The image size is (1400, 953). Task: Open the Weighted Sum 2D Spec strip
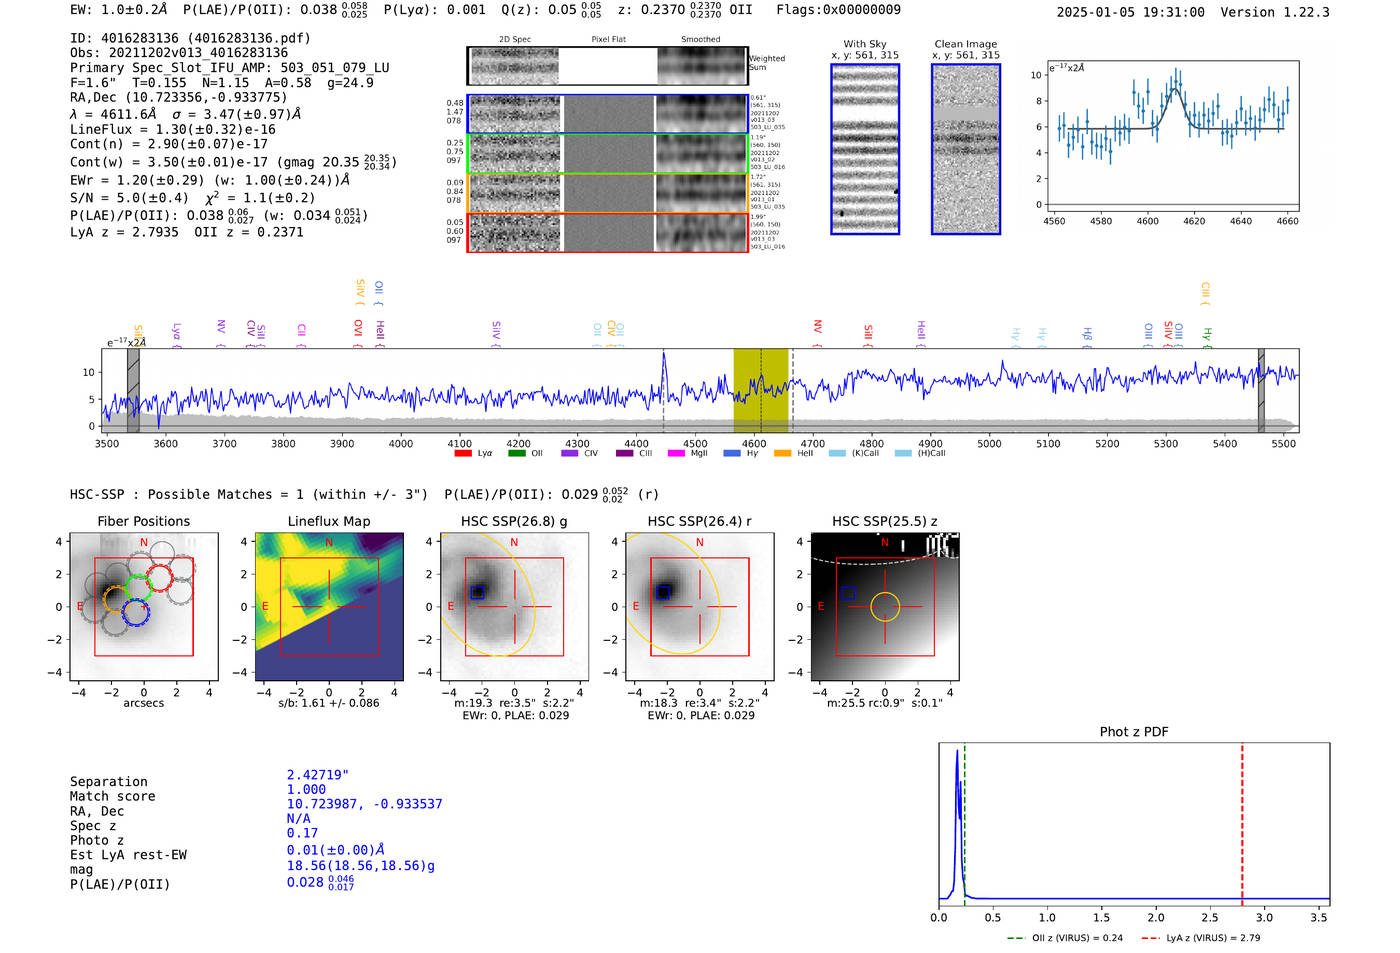(514, 66)
